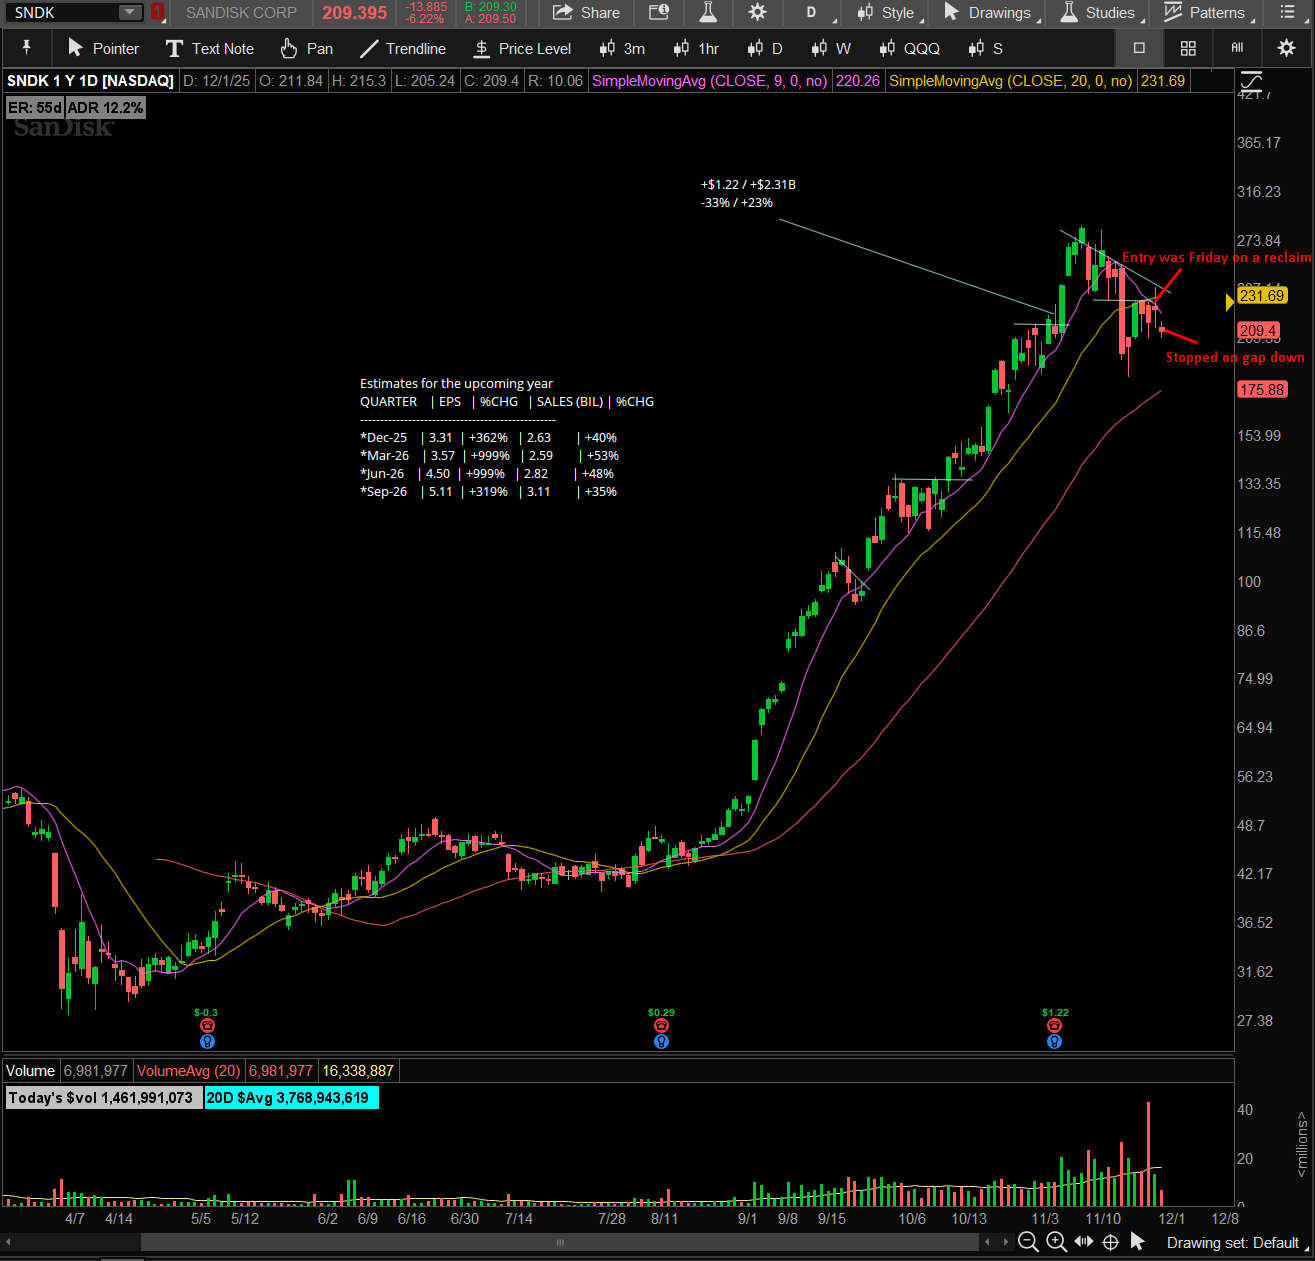Screen dimensions: 1315x1261
Task: Click the chart snapshot icon next to Share
Action: (x=659, y=13)
